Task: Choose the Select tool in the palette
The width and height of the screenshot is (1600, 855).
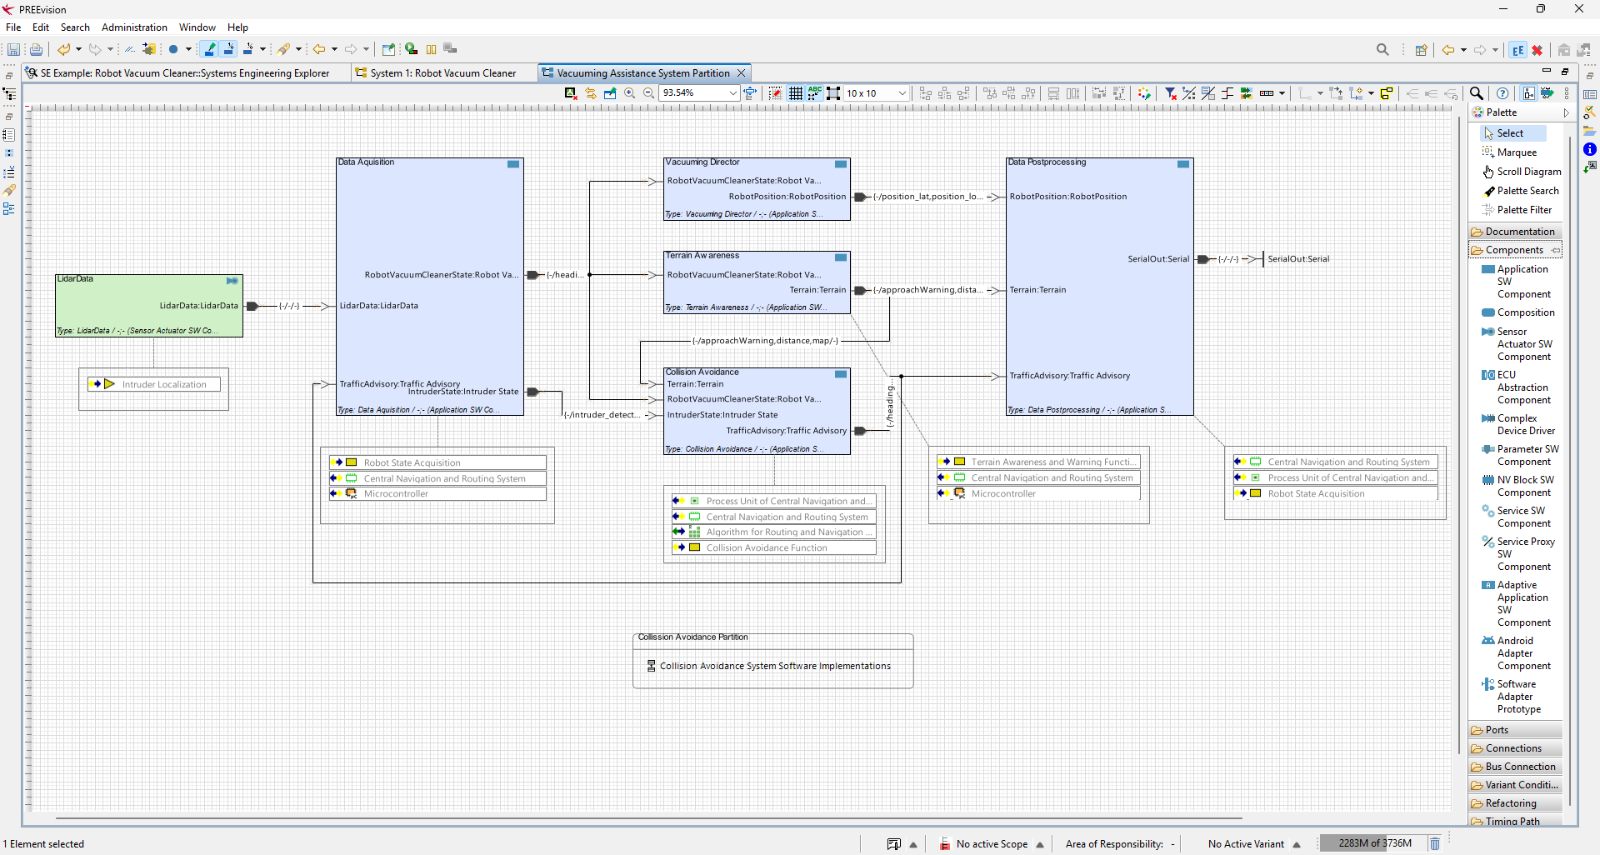Action: click(x=1514, y=133)
